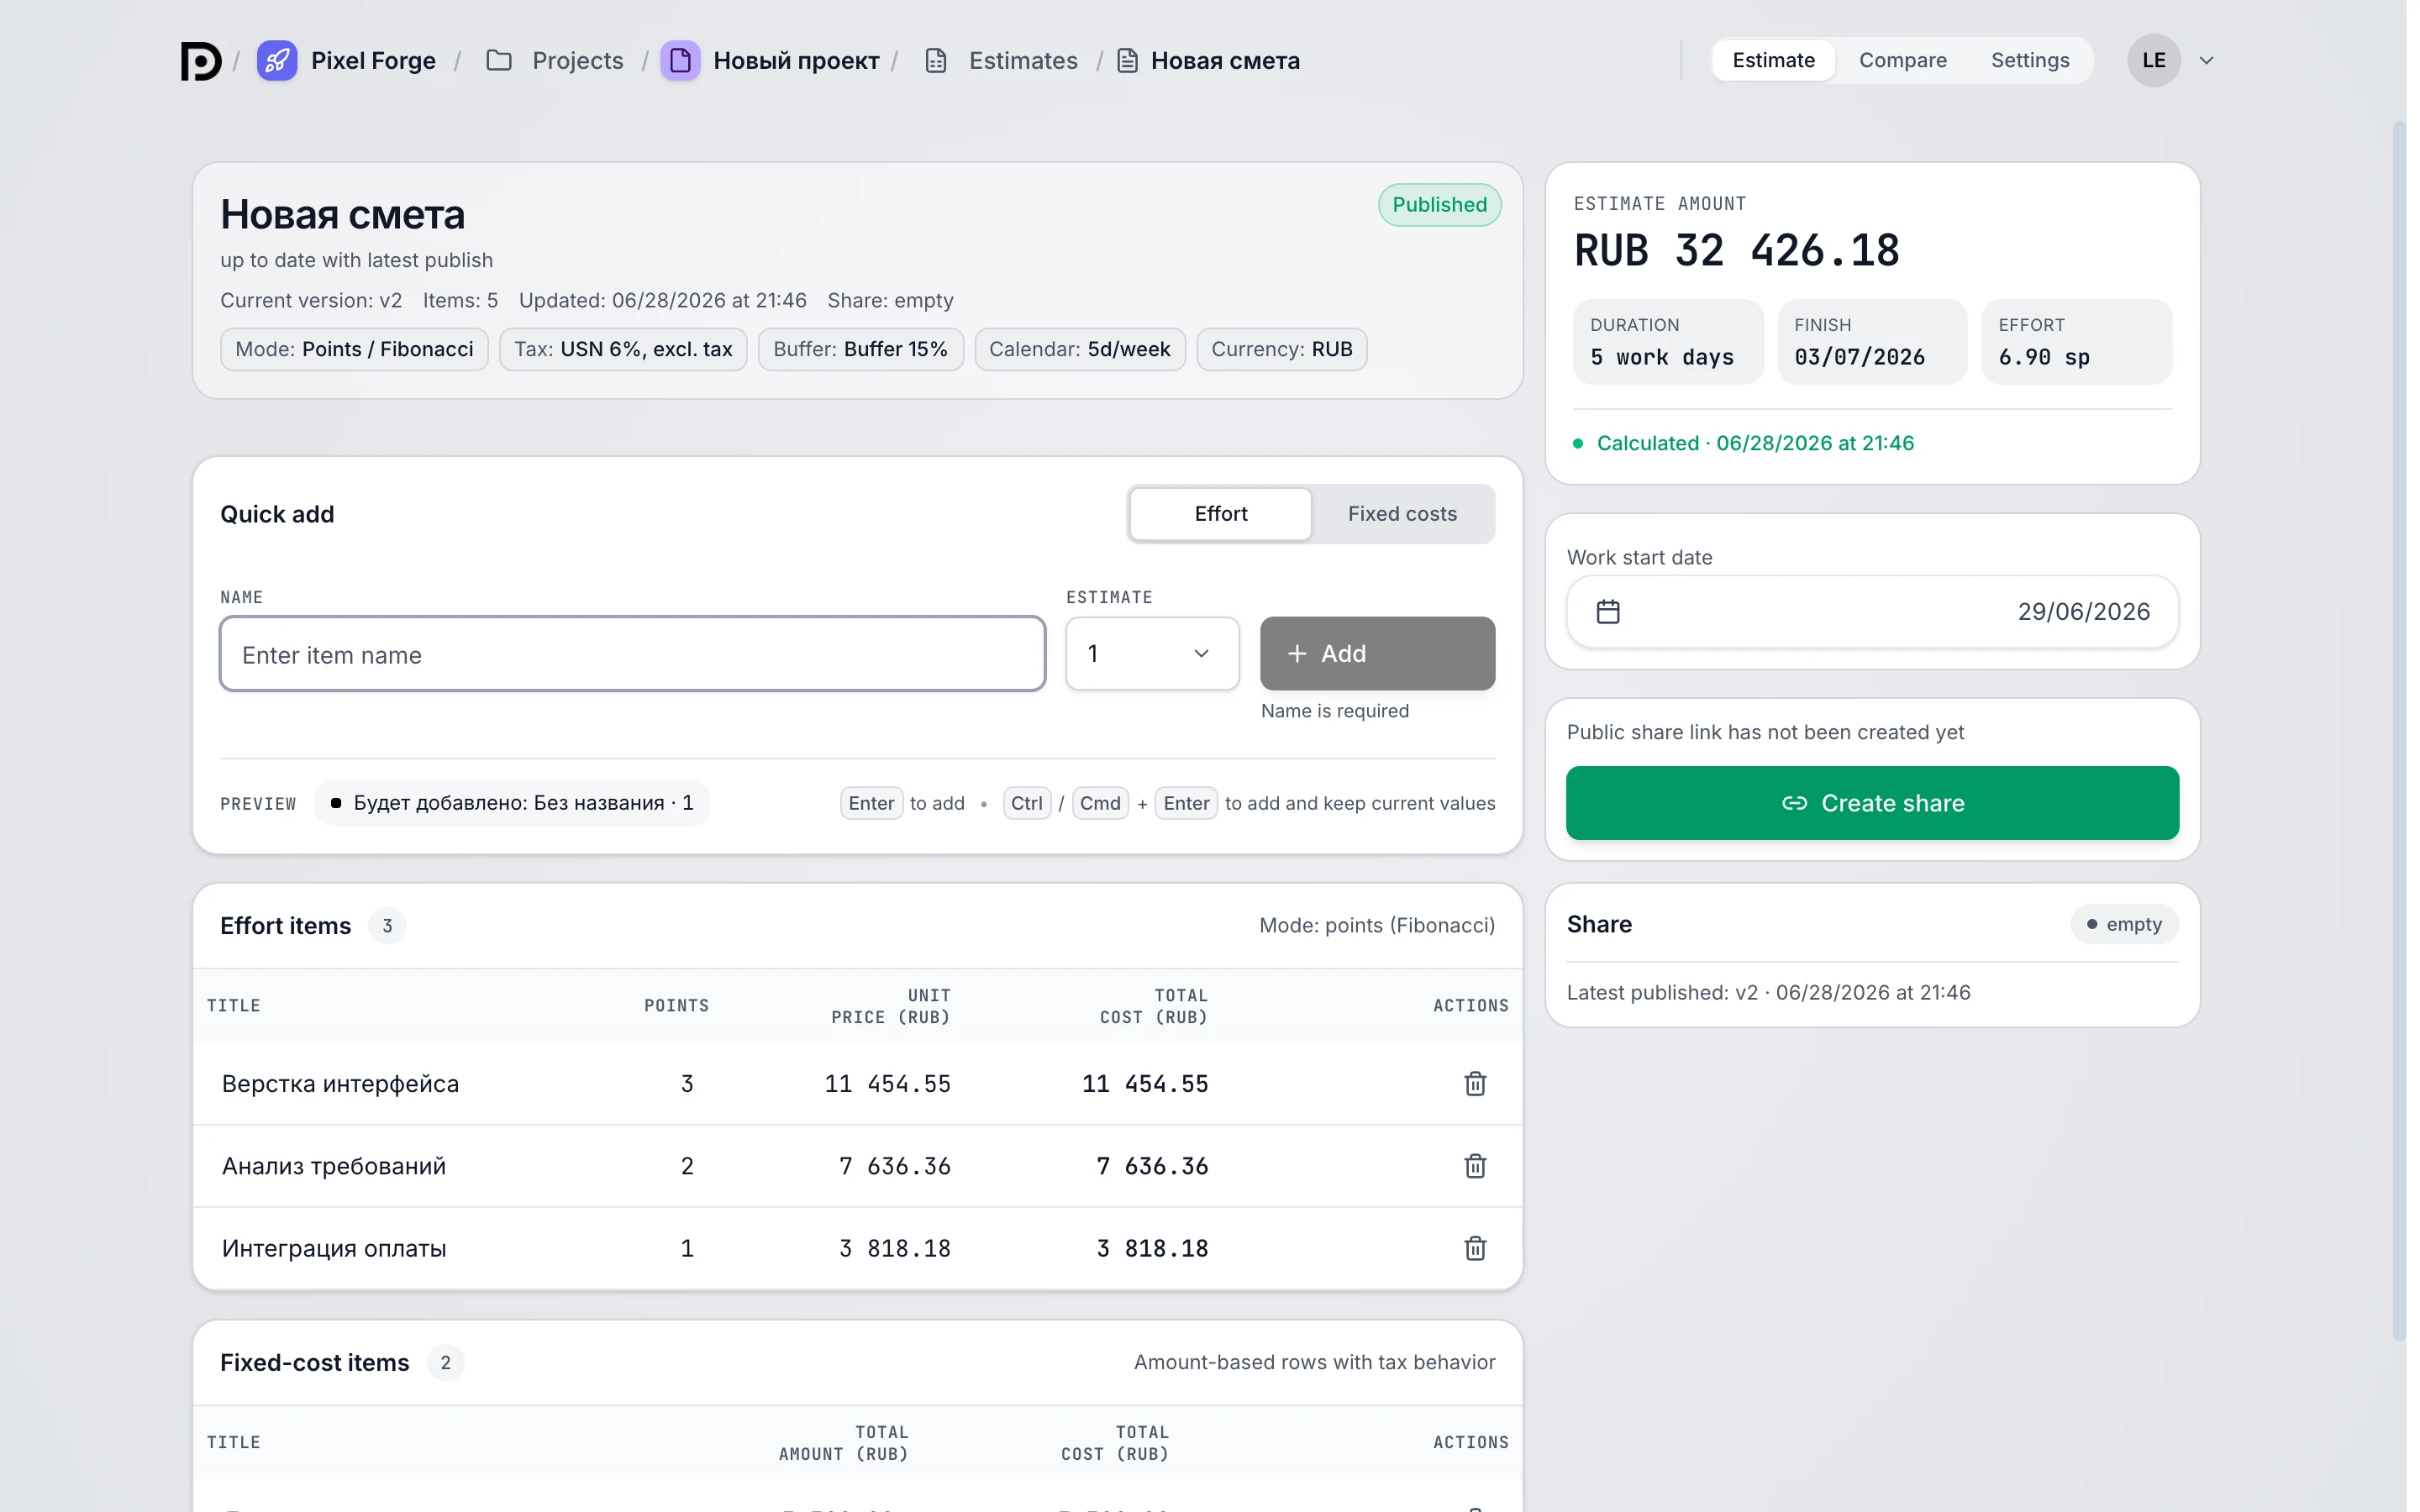This screenshot has width=2420, height=1512.
Task: Click the Name is required message
Action: tap(1334, 711)
